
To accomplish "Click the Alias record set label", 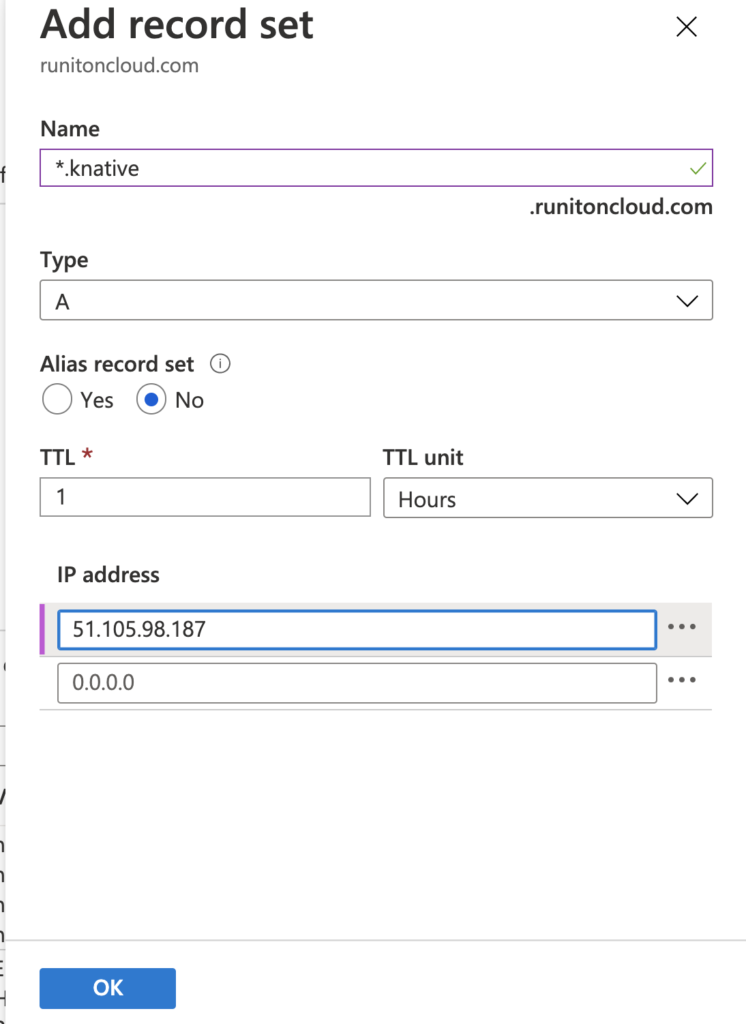I will click(117, 364).
